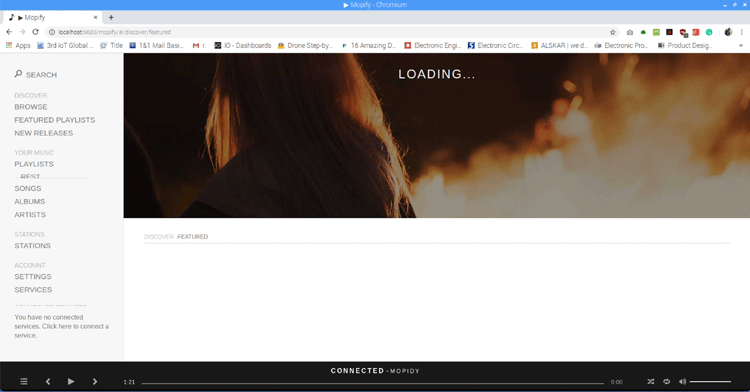
Task: Open a new browser tab
Action: point(111,17)
